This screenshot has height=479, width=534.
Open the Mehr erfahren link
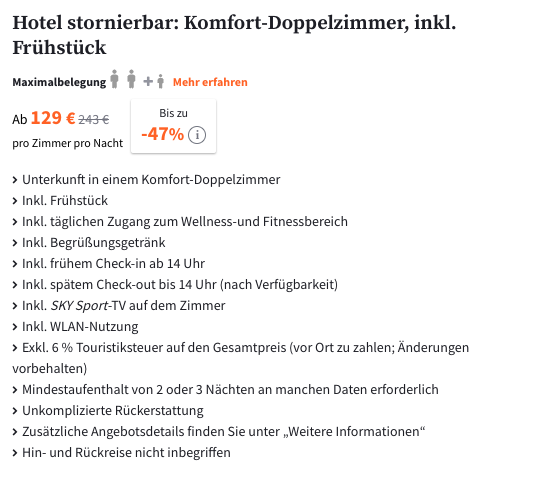pos(210,82)
